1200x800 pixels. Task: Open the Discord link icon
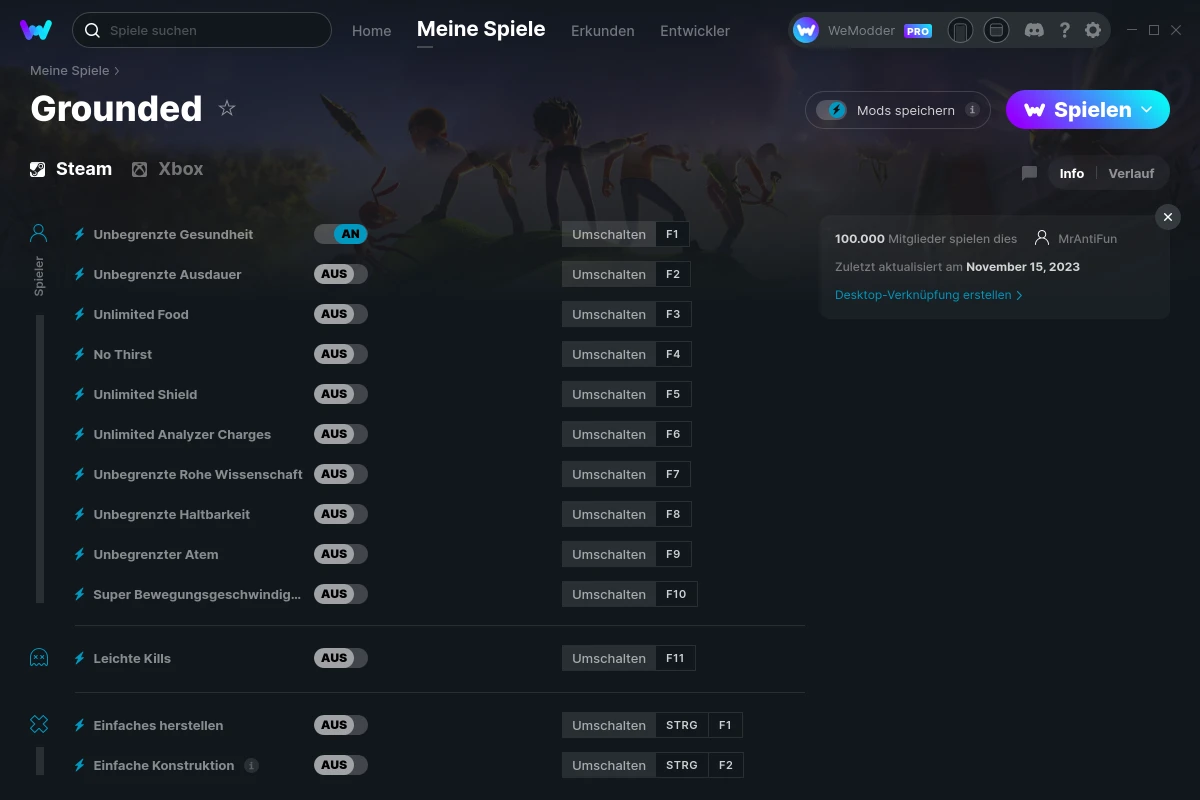1035,30
